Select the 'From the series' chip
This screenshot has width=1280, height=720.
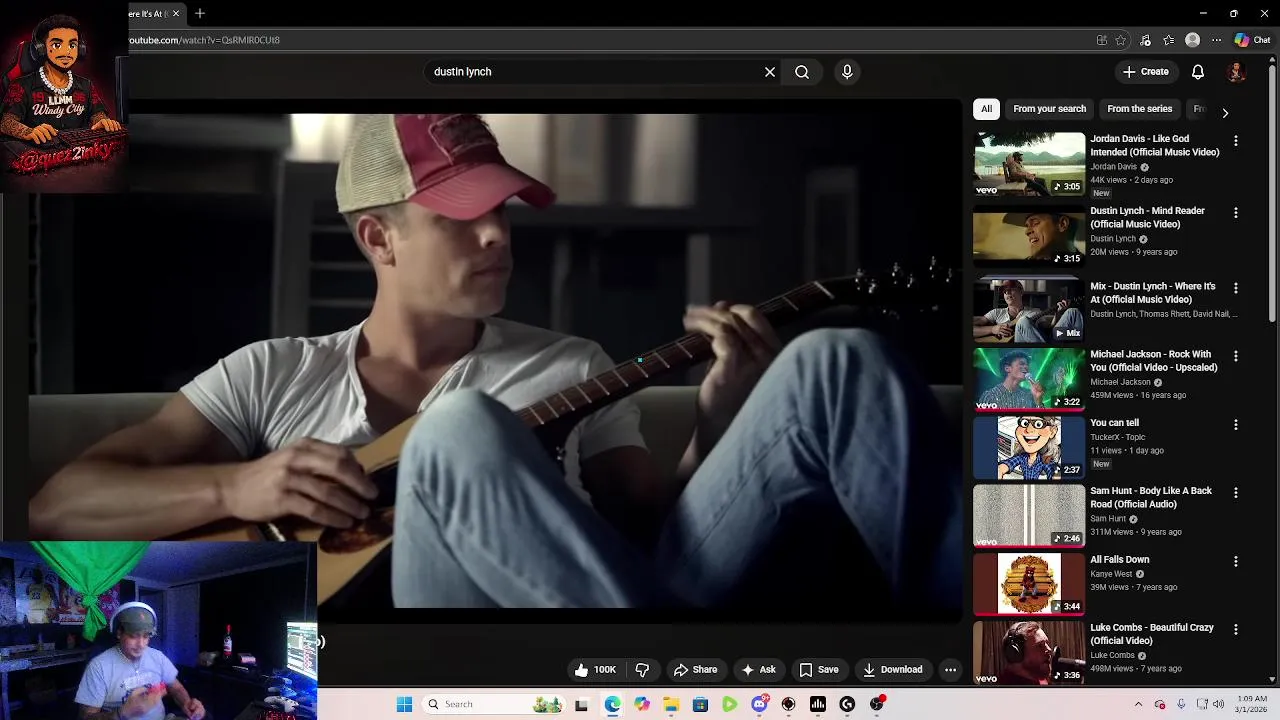1139,109
